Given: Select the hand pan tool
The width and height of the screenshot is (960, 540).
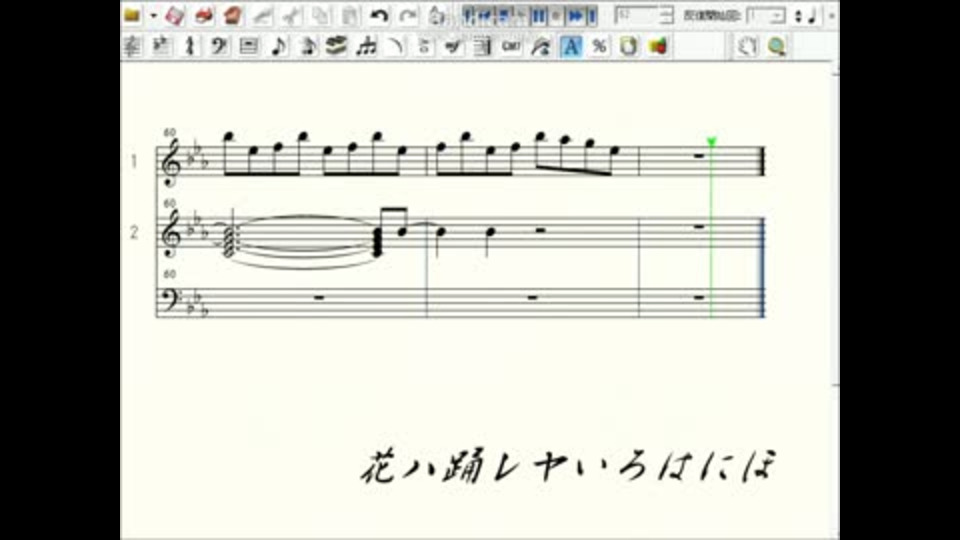Looking at the screenshot, I should 747,46.
